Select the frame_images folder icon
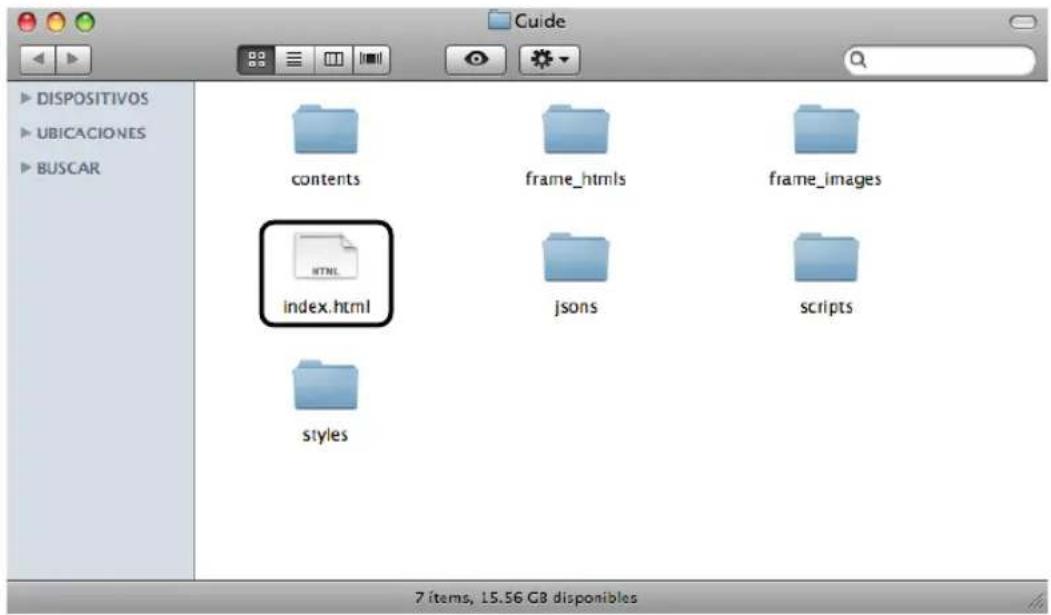Image resolution: width=1051 pixels, height=615 pixels. click(826, 130)
